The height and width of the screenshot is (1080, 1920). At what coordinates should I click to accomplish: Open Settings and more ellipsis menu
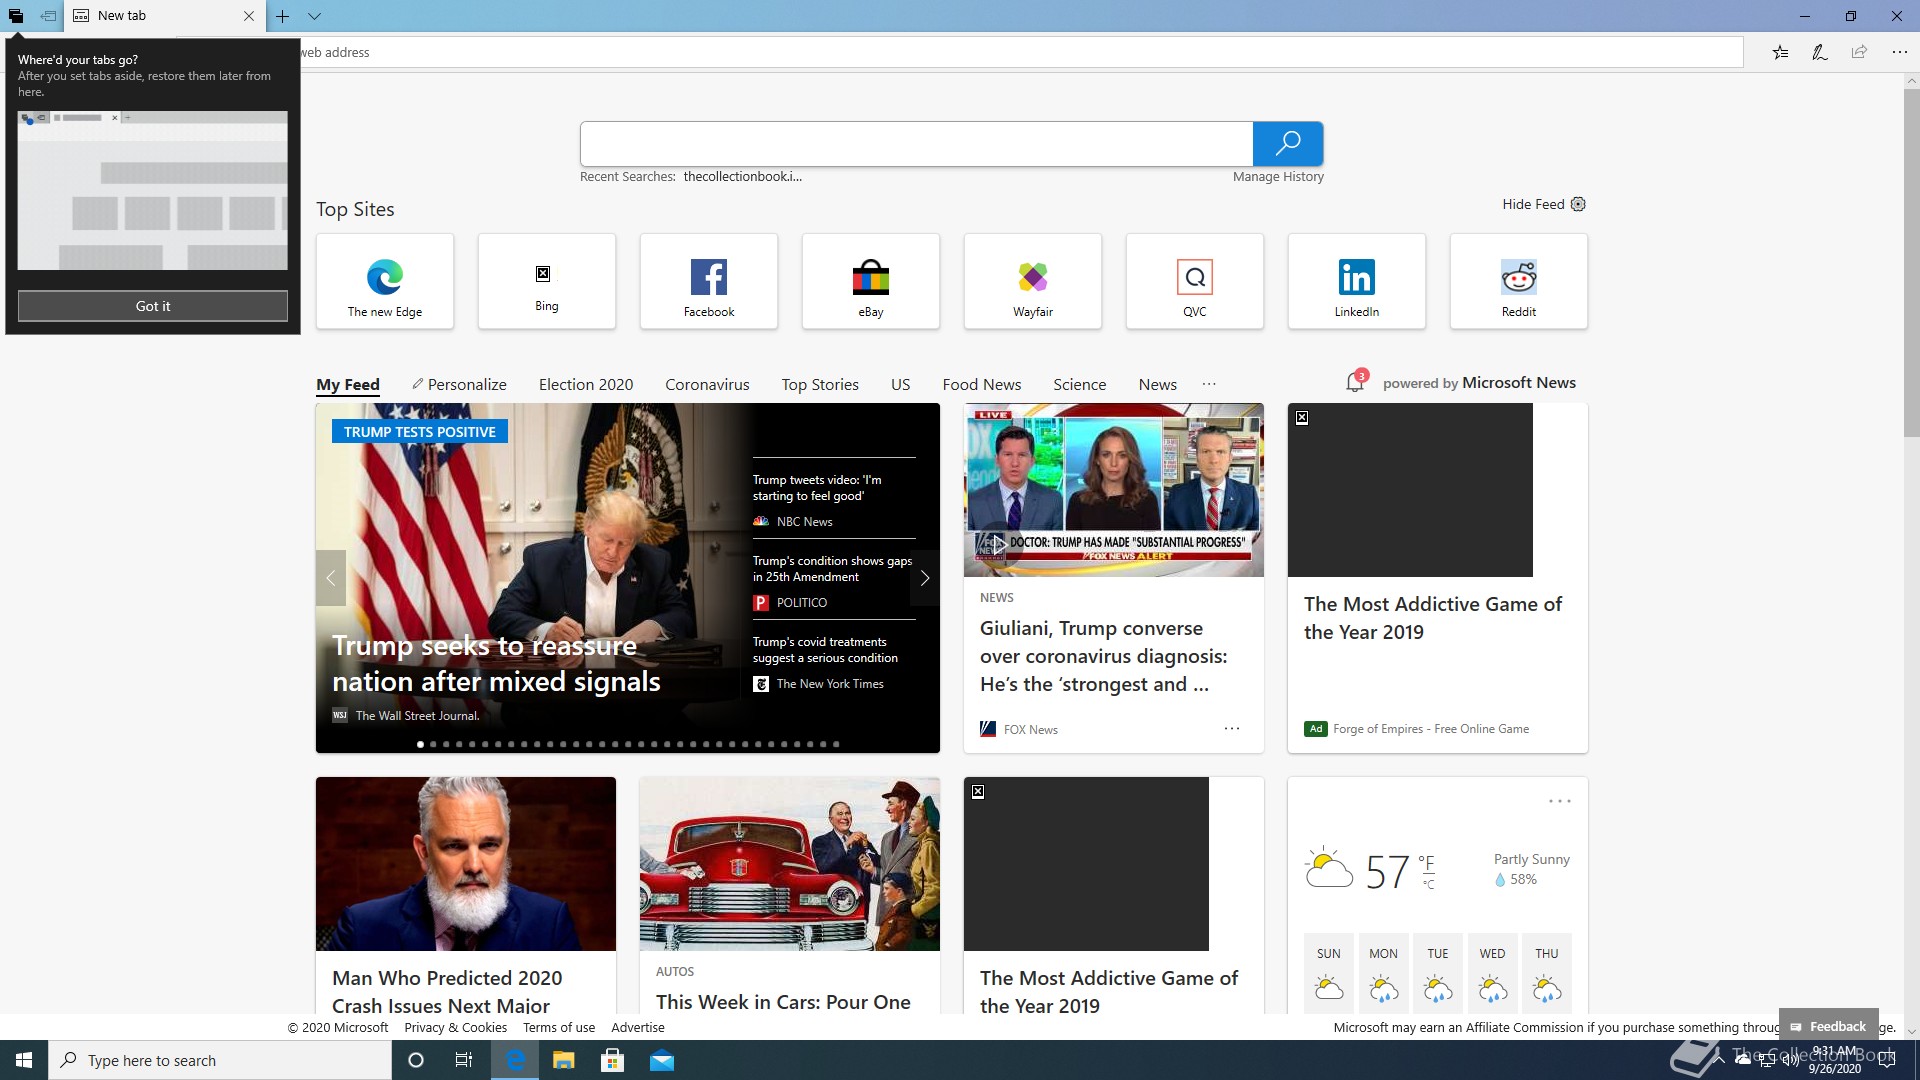[x=1899, y=52]
